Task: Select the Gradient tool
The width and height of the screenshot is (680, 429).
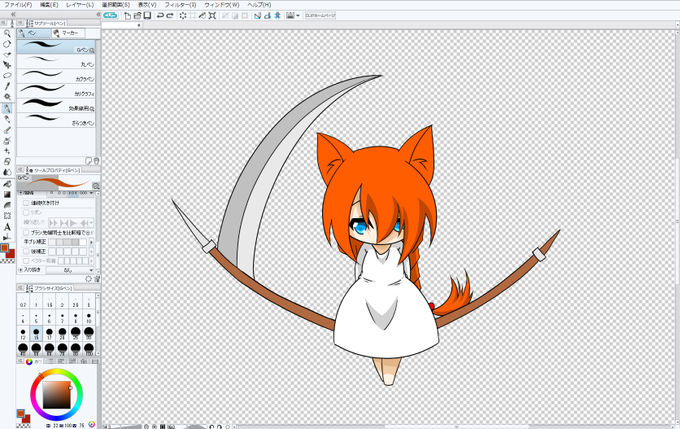Action: click(x=7, y=194)
